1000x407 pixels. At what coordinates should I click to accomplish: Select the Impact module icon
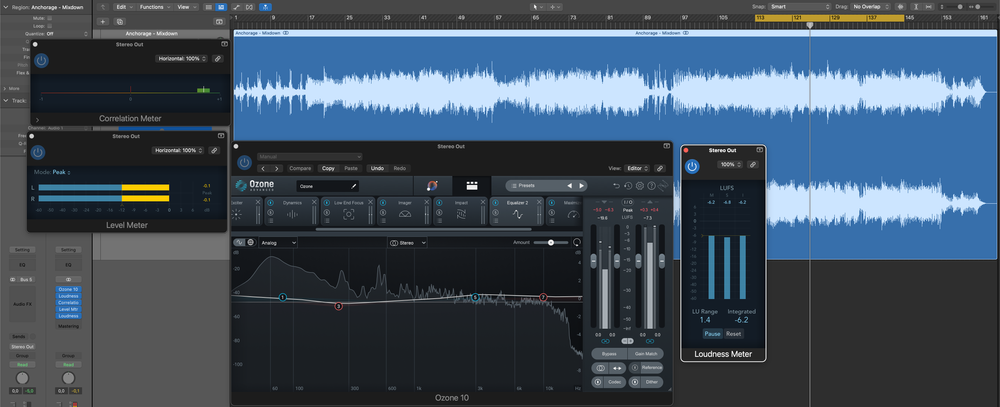tap(461, 214)
